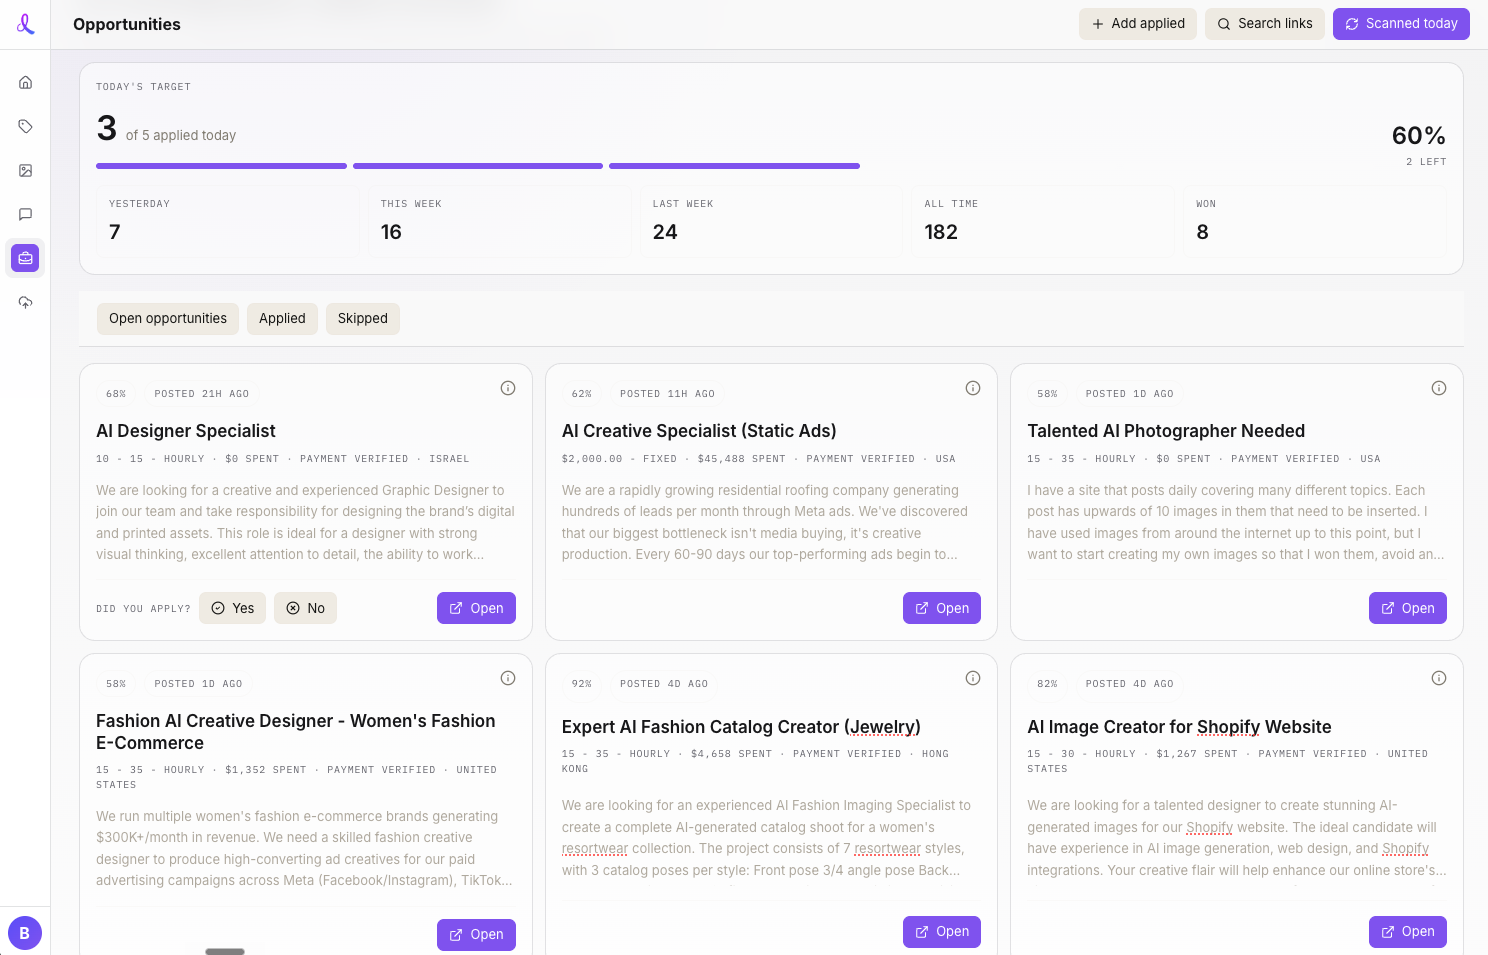1488x955 pixels.
Task: Open the tag icon in the sidebar
Action: point(25,126)
